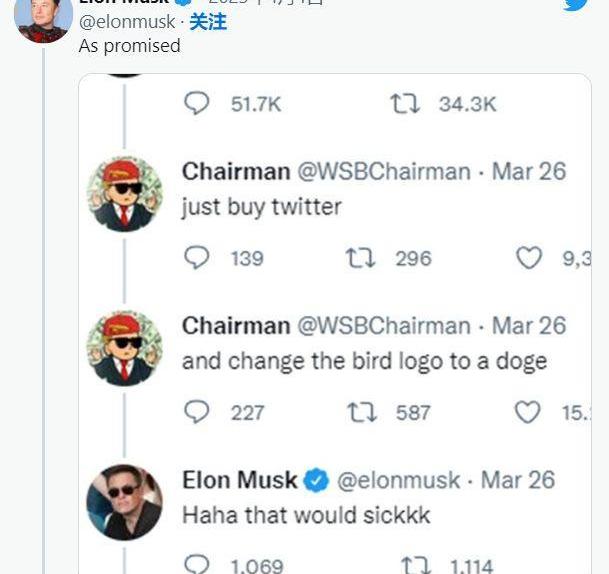This screenshot has width=609, height=574.
Task: Click the blue 关注 follow link
Action: pyautogui.click(x=208, y=21)
